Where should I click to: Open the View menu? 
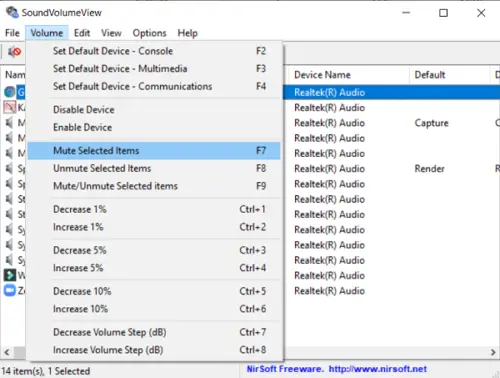point(111,33)
